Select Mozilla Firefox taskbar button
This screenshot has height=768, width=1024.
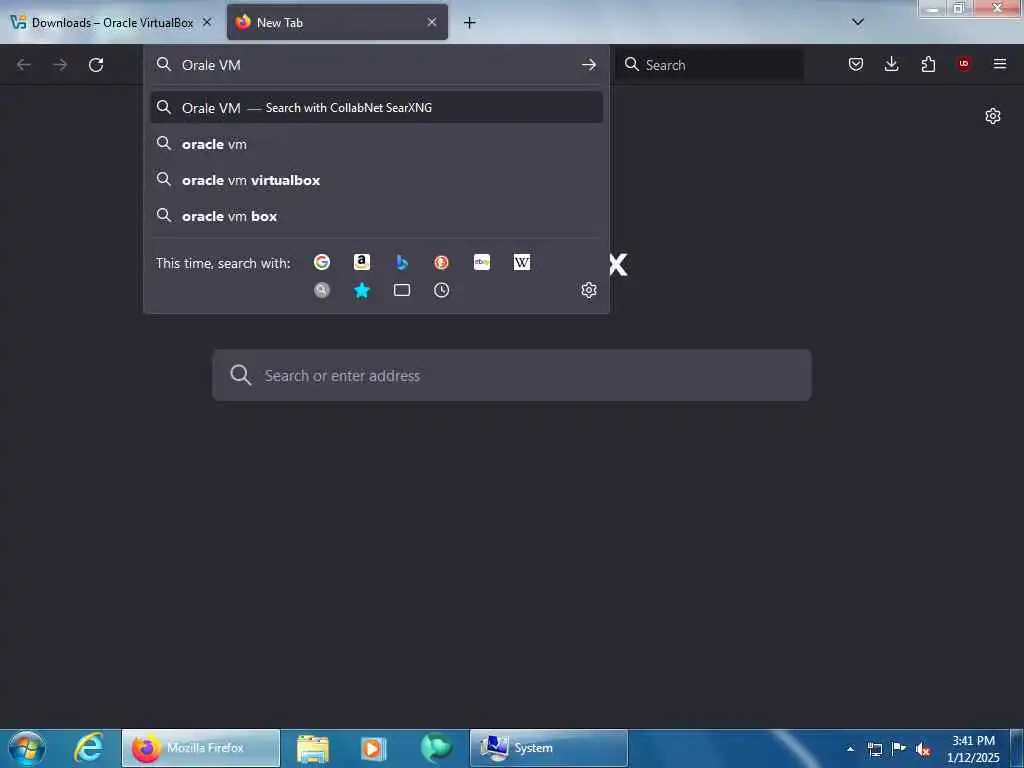pos(201,748)
